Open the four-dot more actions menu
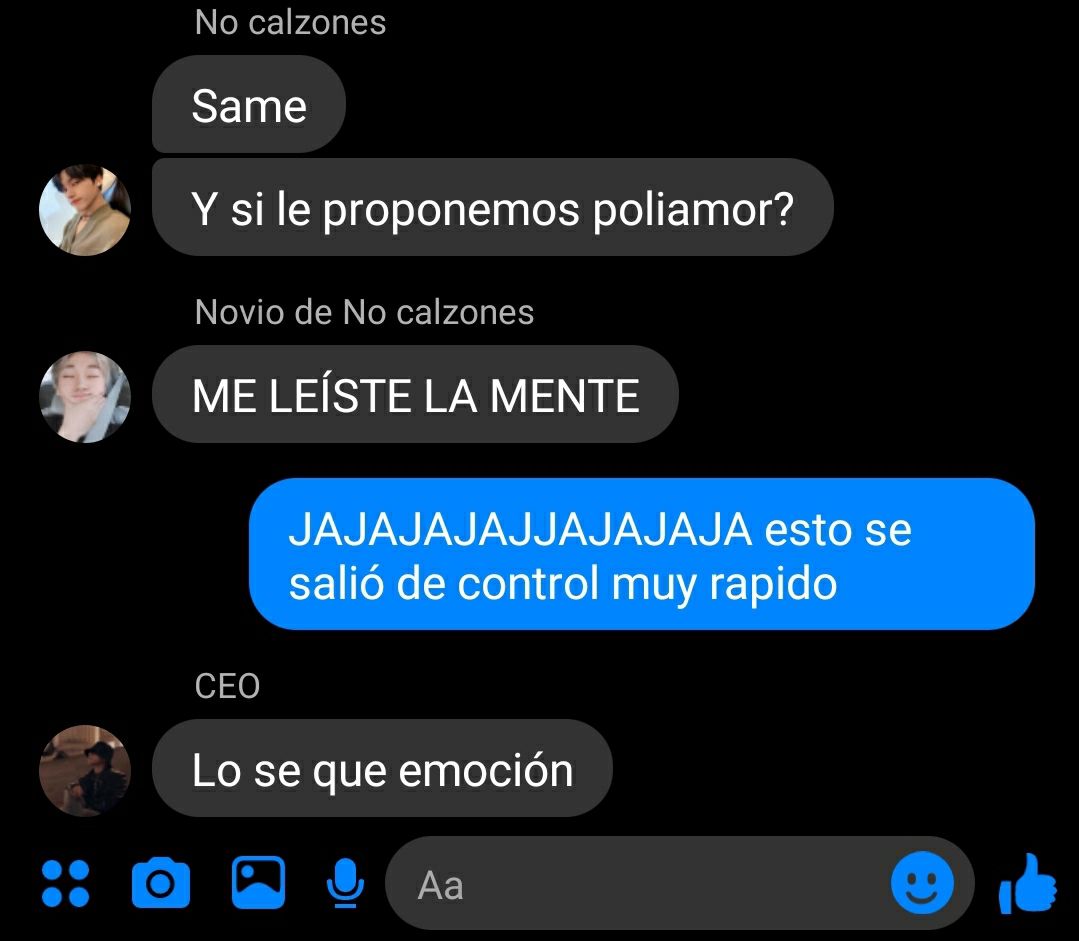Screen dimensions: 1079x941 tap(65, 883)
